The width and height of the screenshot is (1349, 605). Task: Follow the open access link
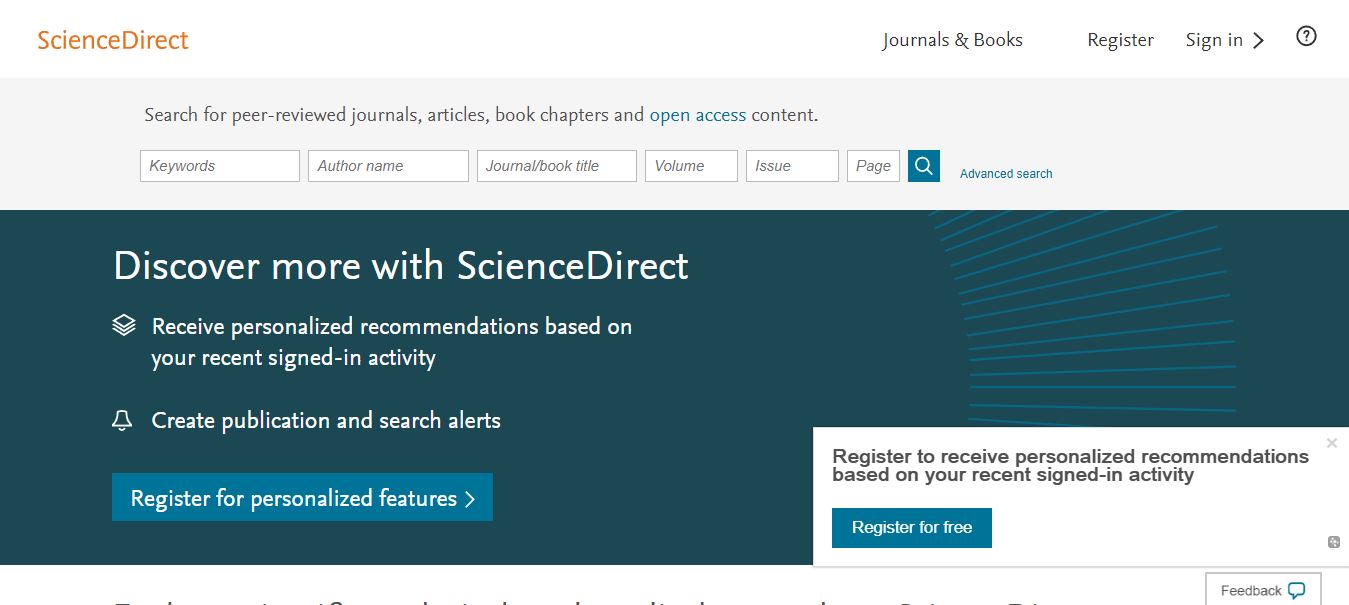click(x=698, y=115)
